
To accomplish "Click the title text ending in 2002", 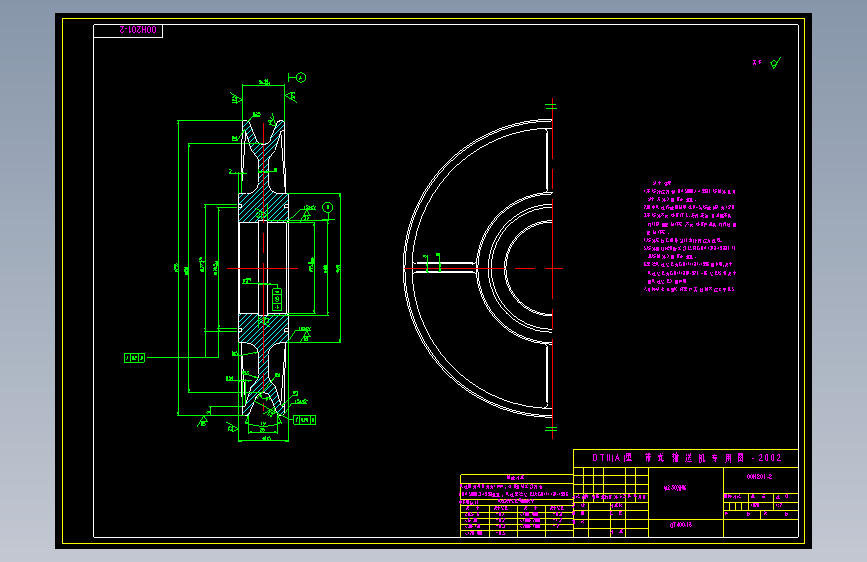I will point(687,458).
